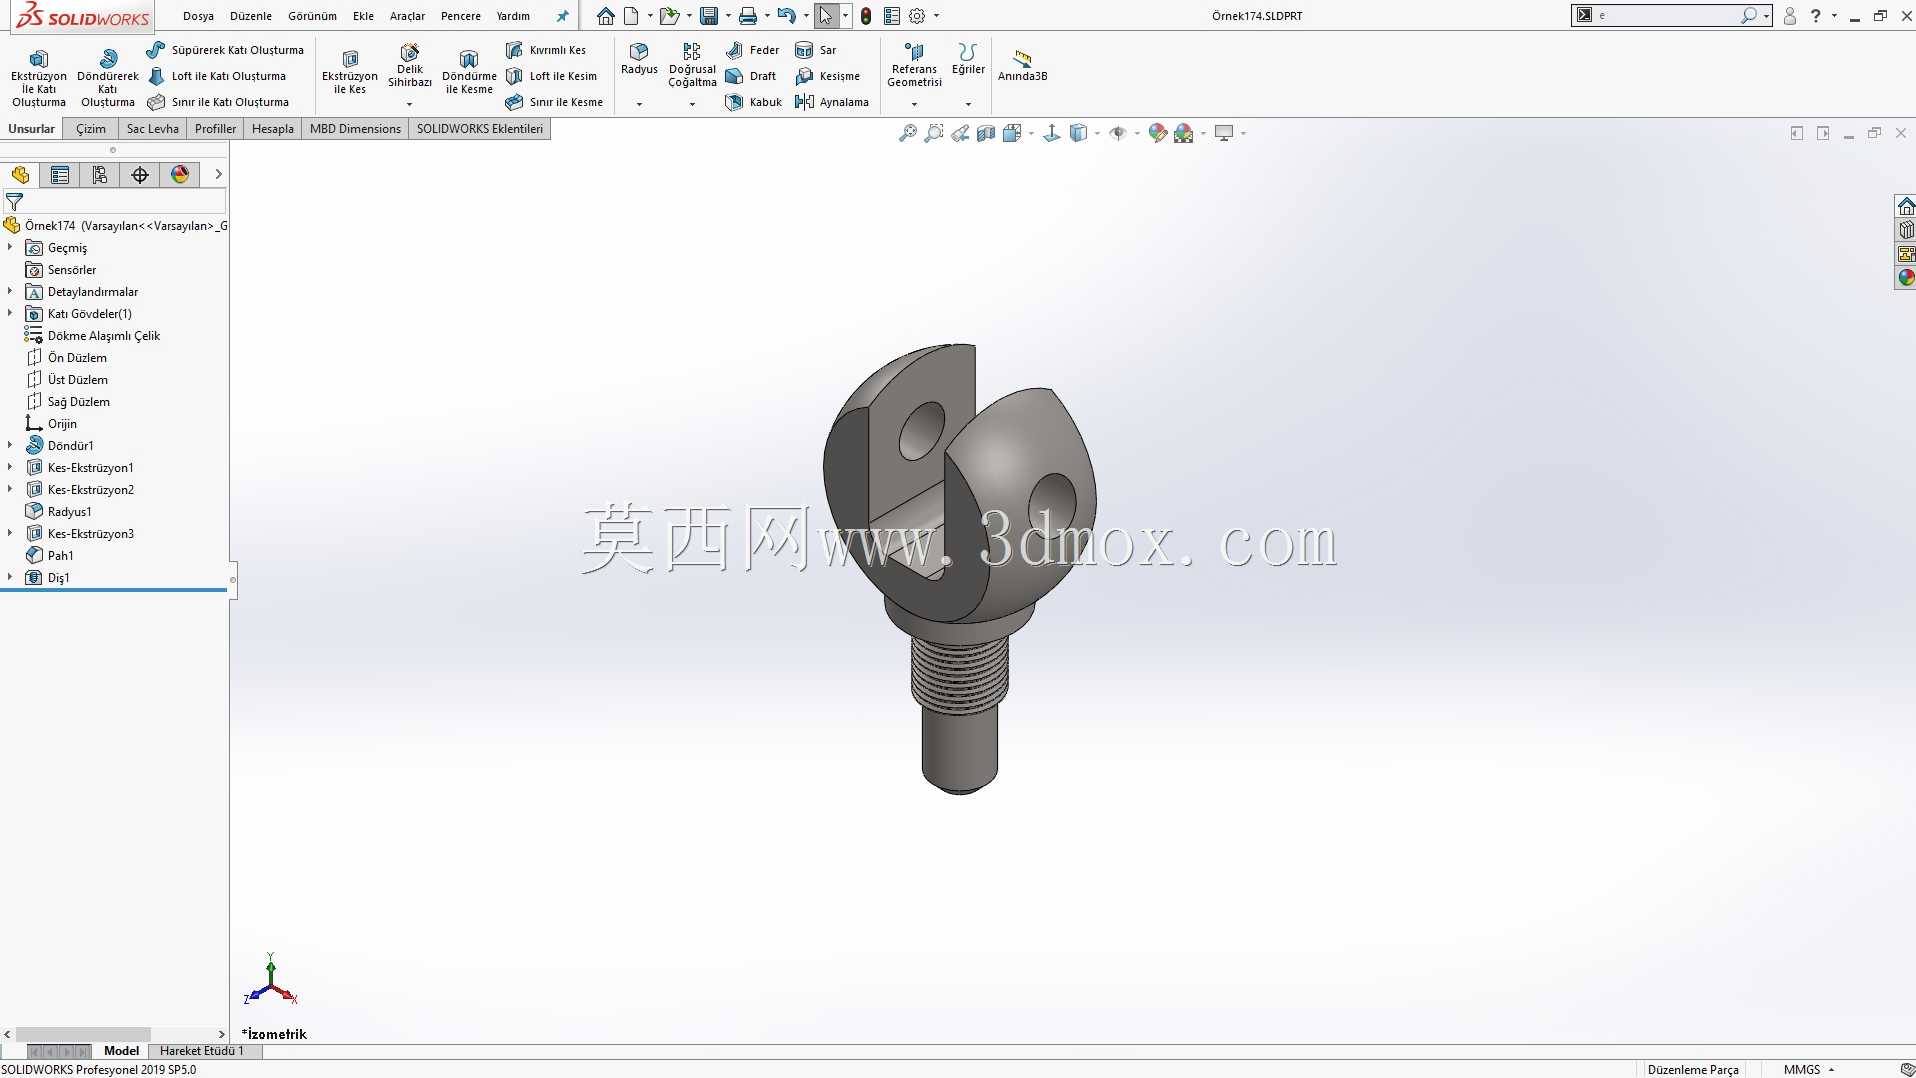1916x1078 pixels.
Task: Open the MMGS unit system selector
Action: [x=1808, y=1069]
